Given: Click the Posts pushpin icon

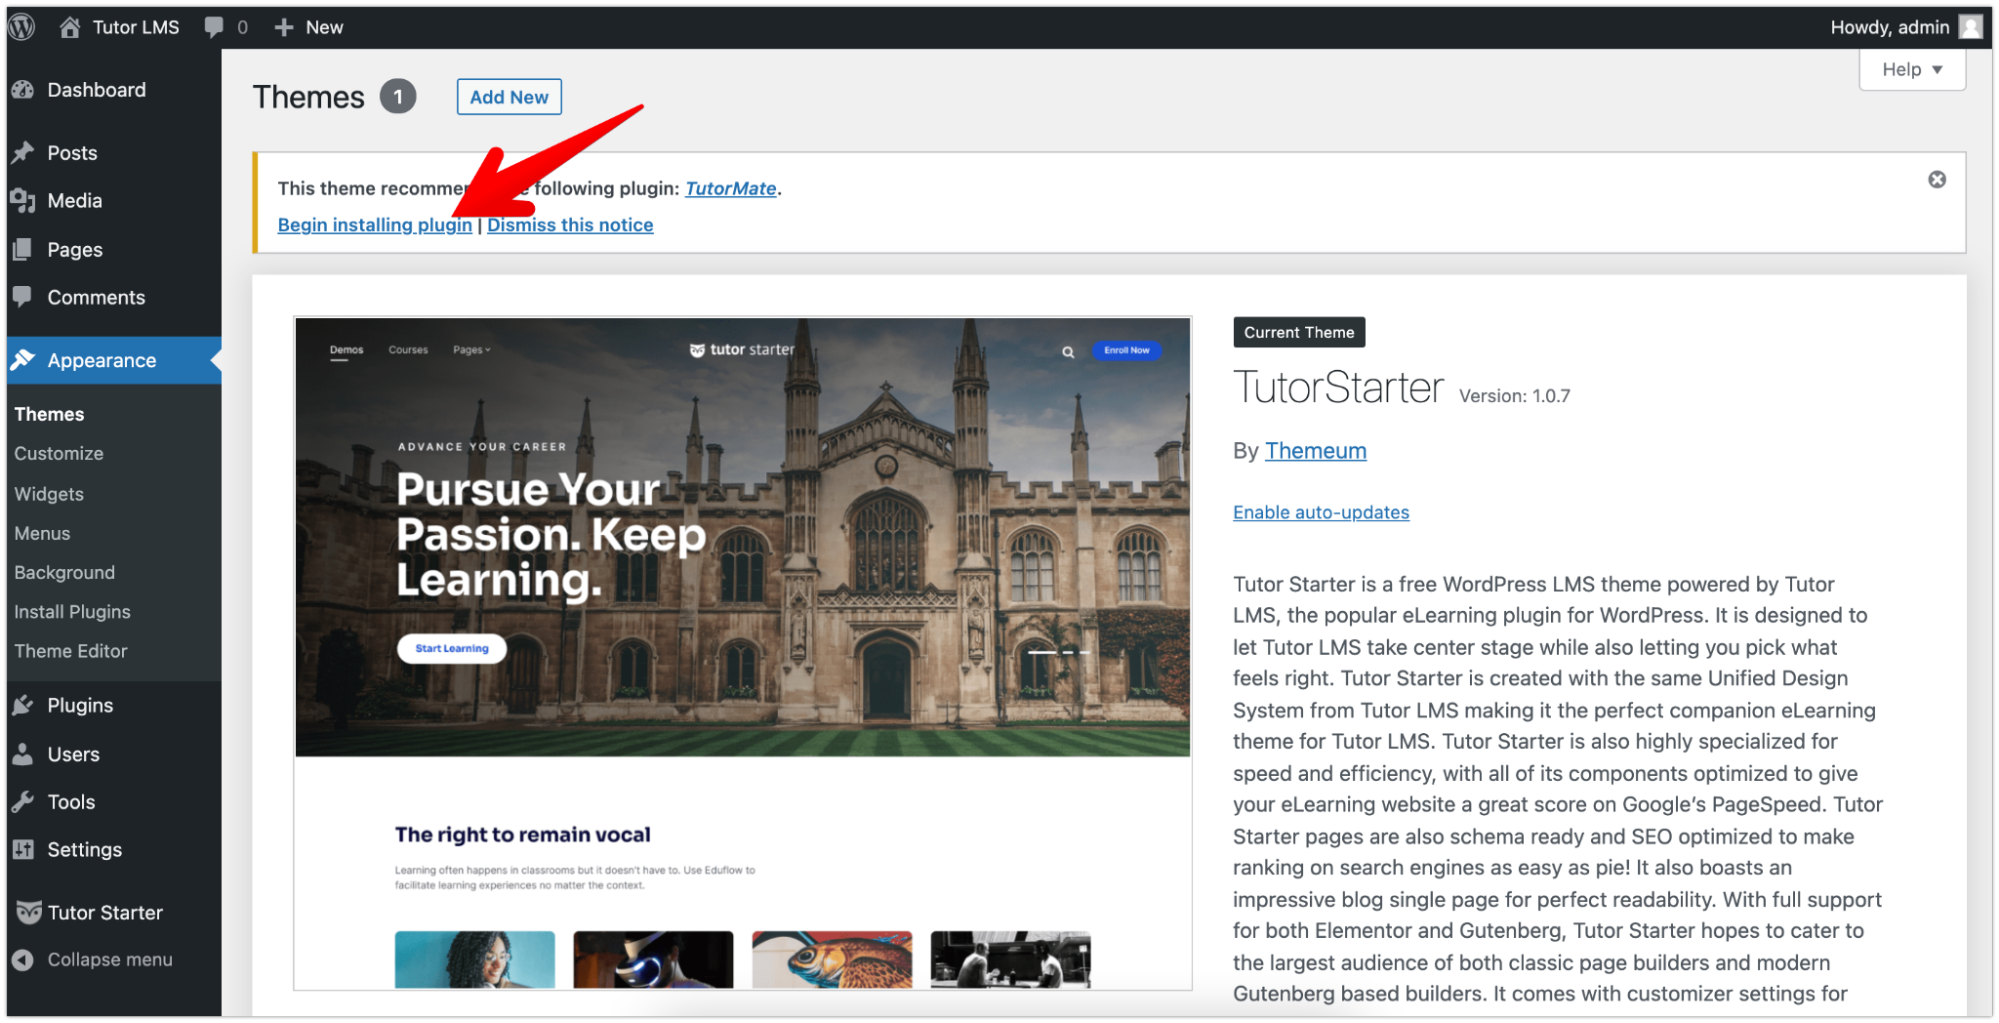Looking at the screenshot, I should [x=23, y=153].
